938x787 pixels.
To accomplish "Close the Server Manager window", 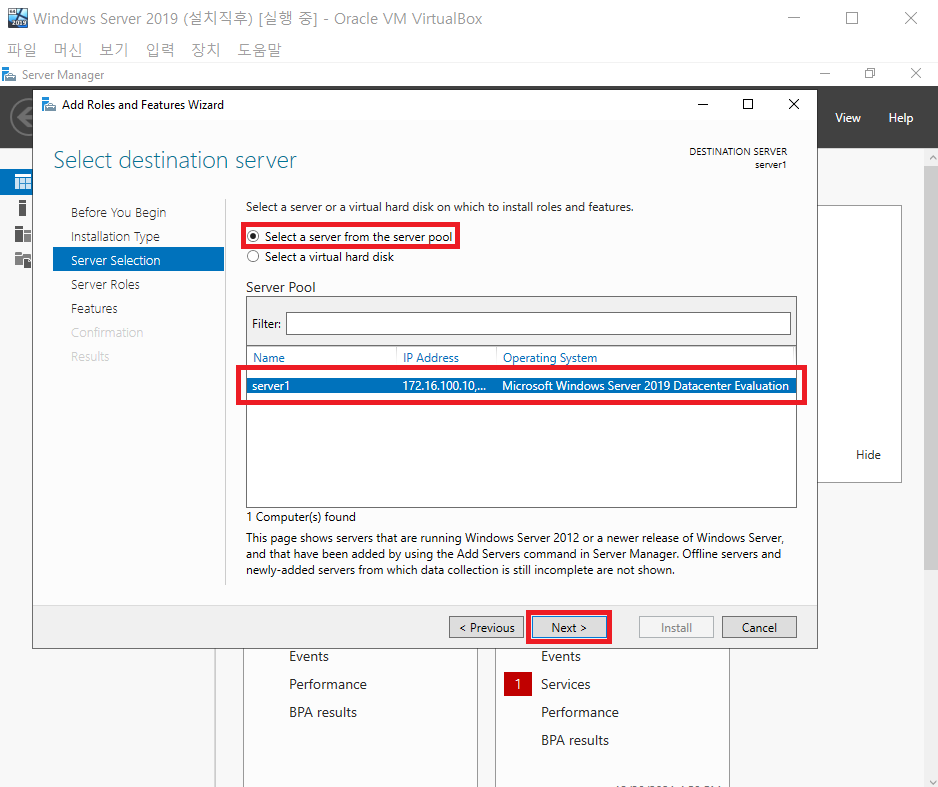I will (x=915, y=74).
